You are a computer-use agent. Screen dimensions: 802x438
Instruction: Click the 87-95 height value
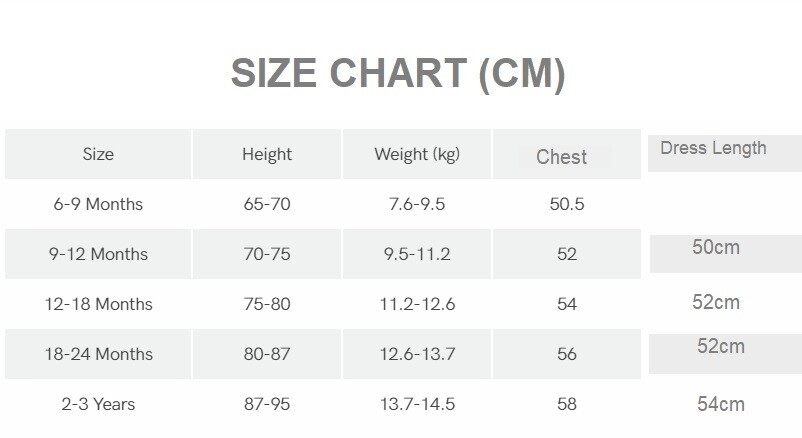267,404
